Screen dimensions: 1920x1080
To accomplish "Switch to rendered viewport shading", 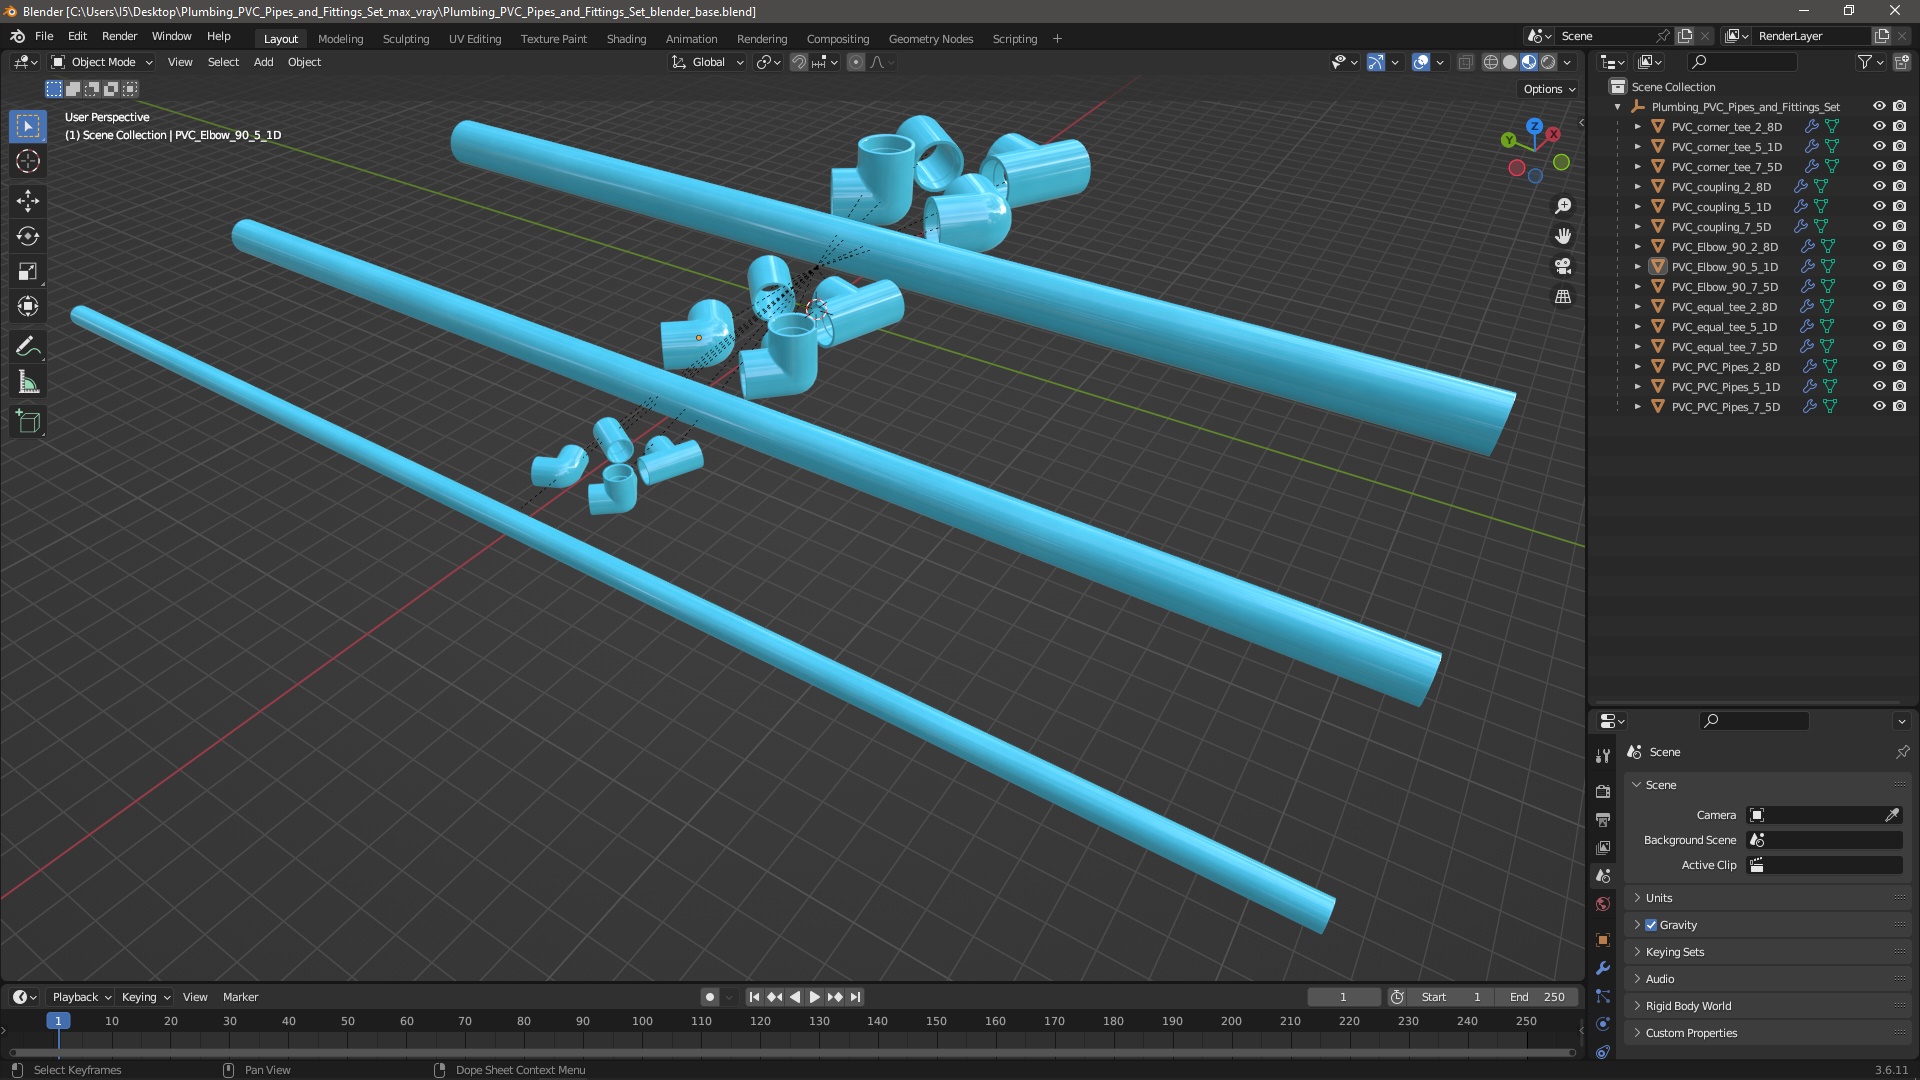I will pyautogui.click(x=1548, y=62).
